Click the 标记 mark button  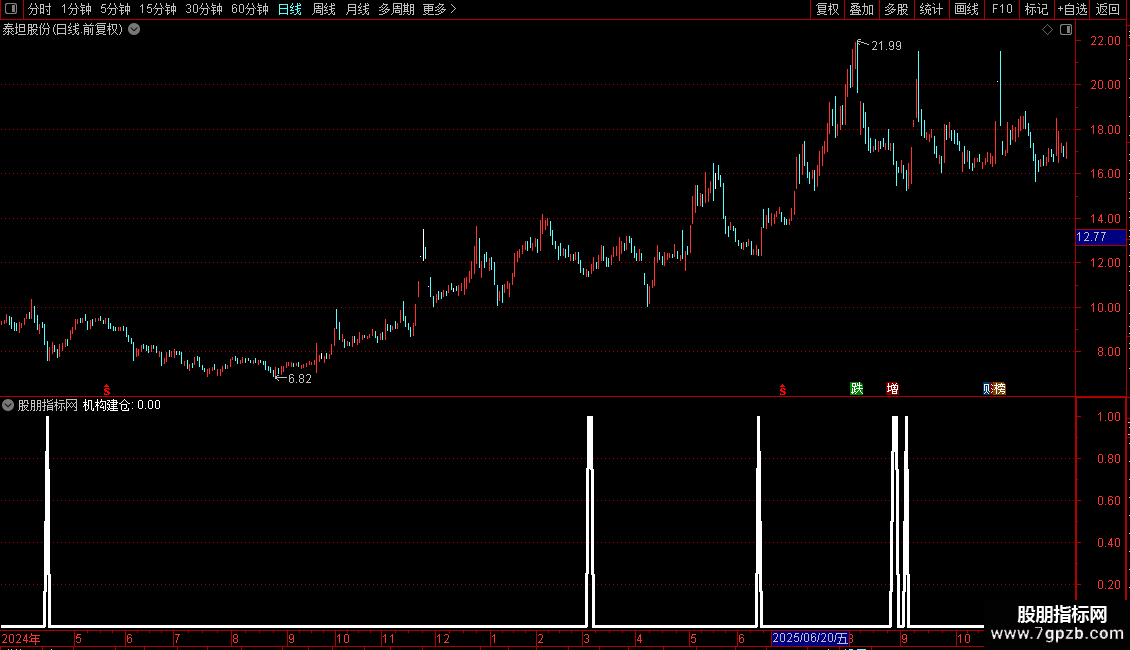click(x=1036, y=9)
